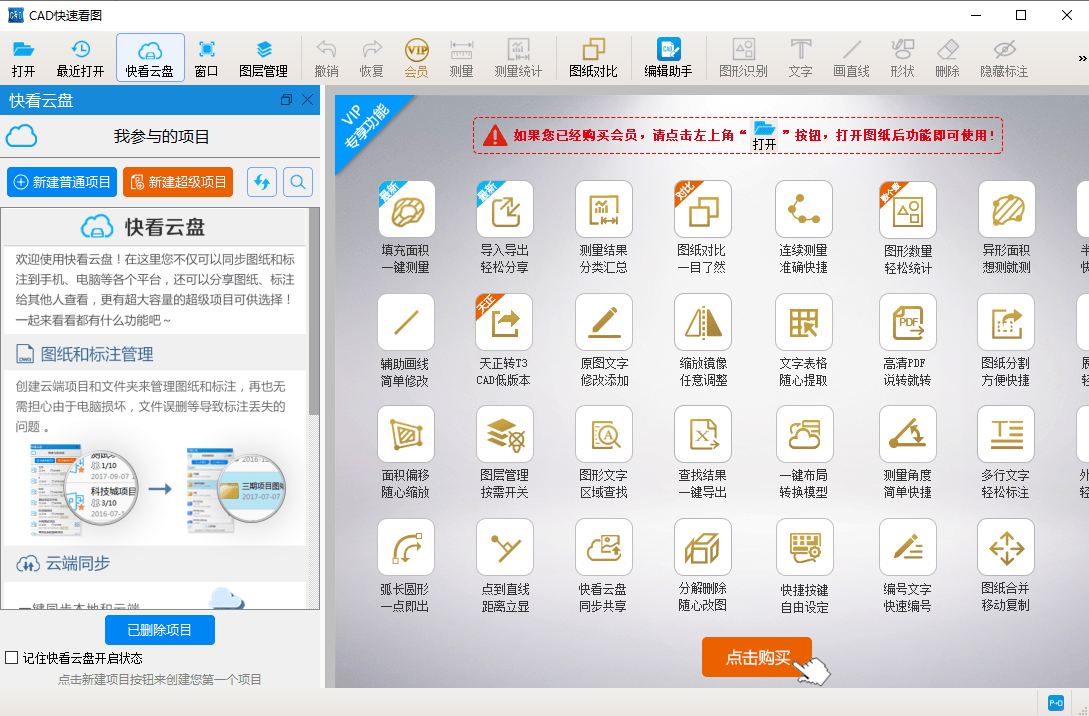Click the 图纸对比一目了然 feature icon
Image resolution: width=1089 pixels, height=716 pixels.
[702, 209]
